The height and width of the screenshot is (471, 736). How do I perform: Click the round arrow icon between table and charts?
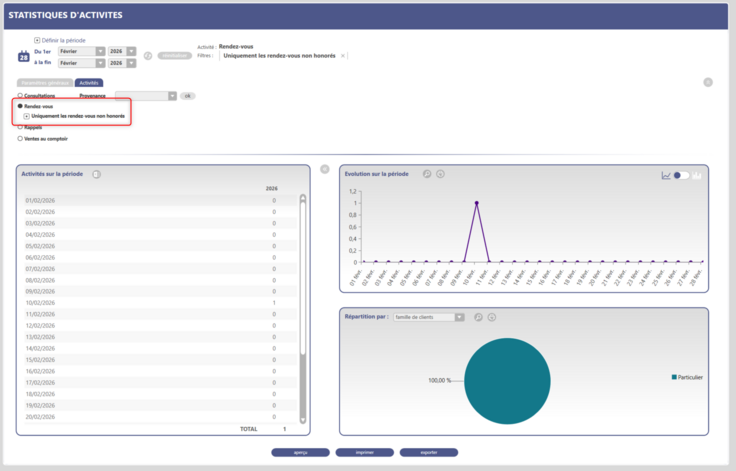324,169
